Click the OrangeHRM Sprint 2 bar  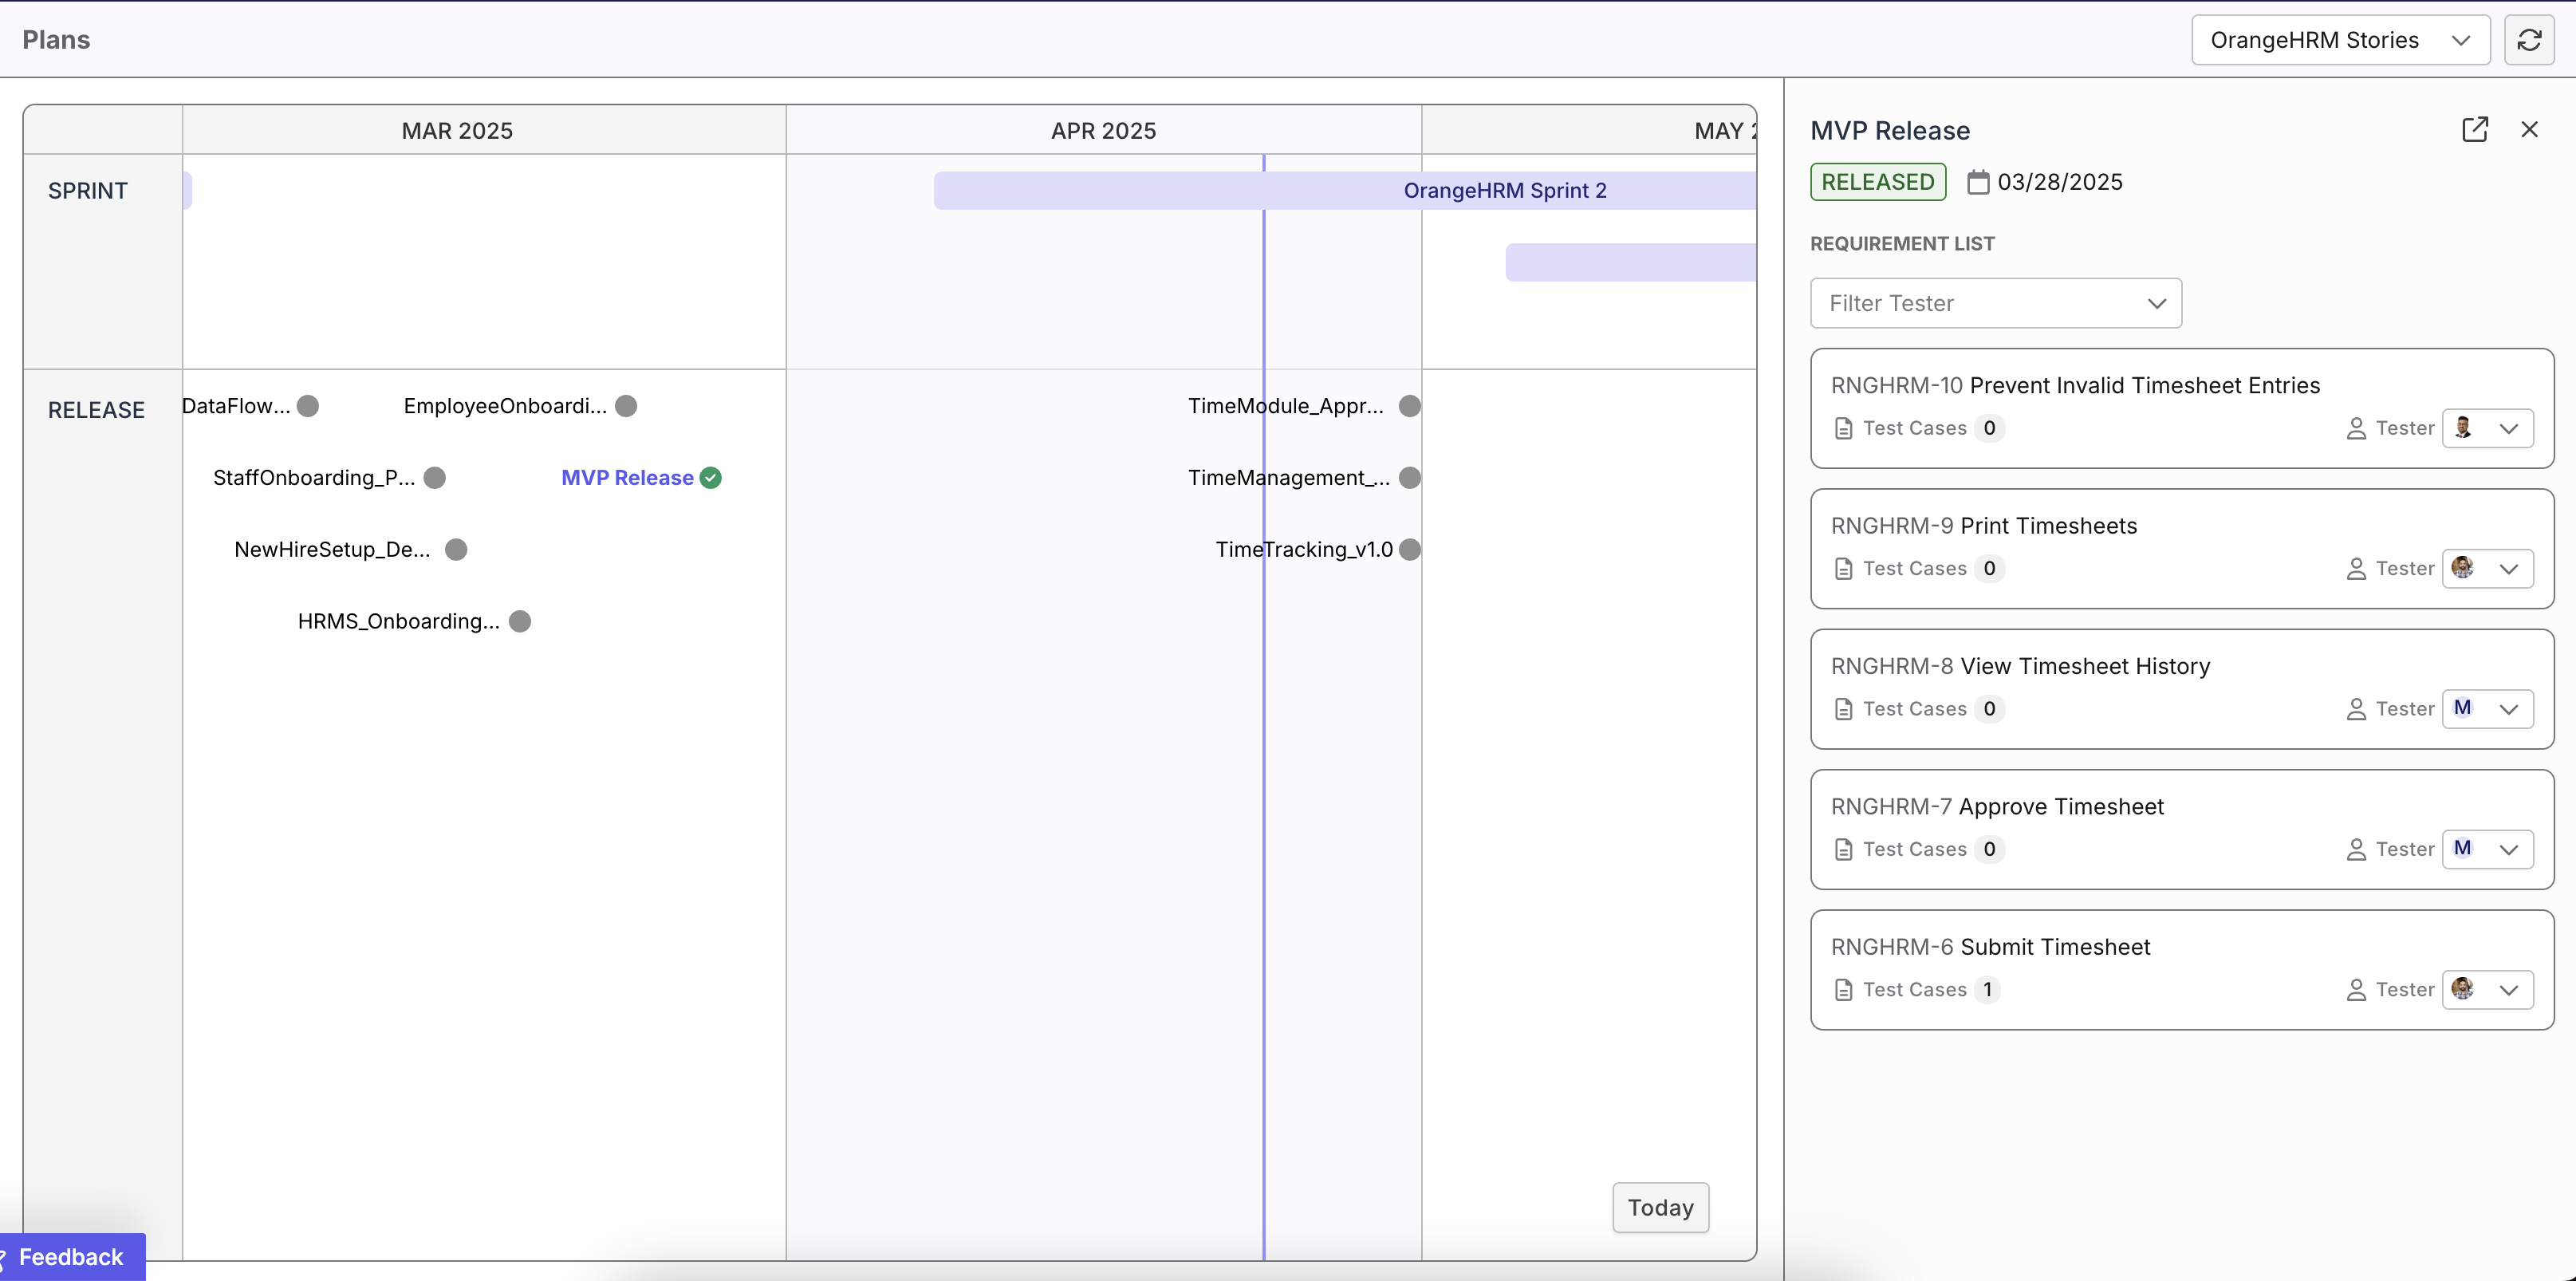coord(1504,190)
